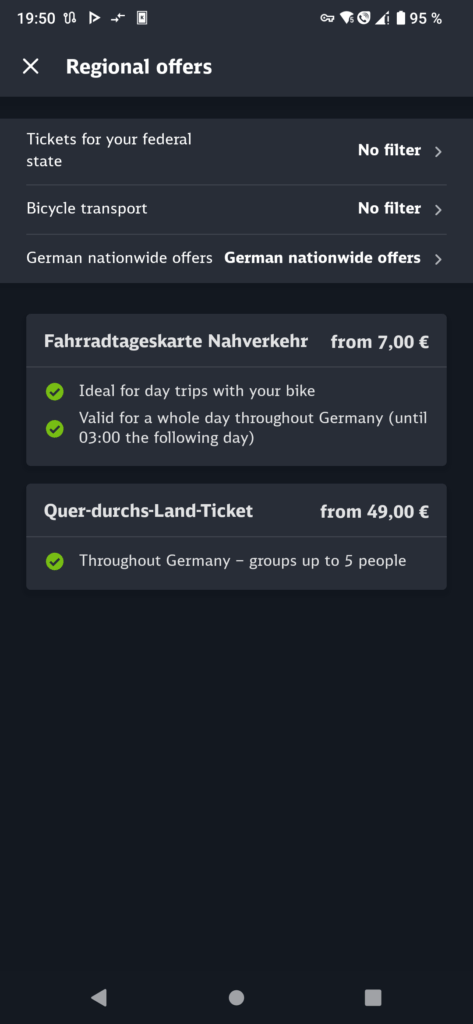Tap the VPN key status icon
The width and height of the screenshot is (473, 1024).
[x=327, y=18]
